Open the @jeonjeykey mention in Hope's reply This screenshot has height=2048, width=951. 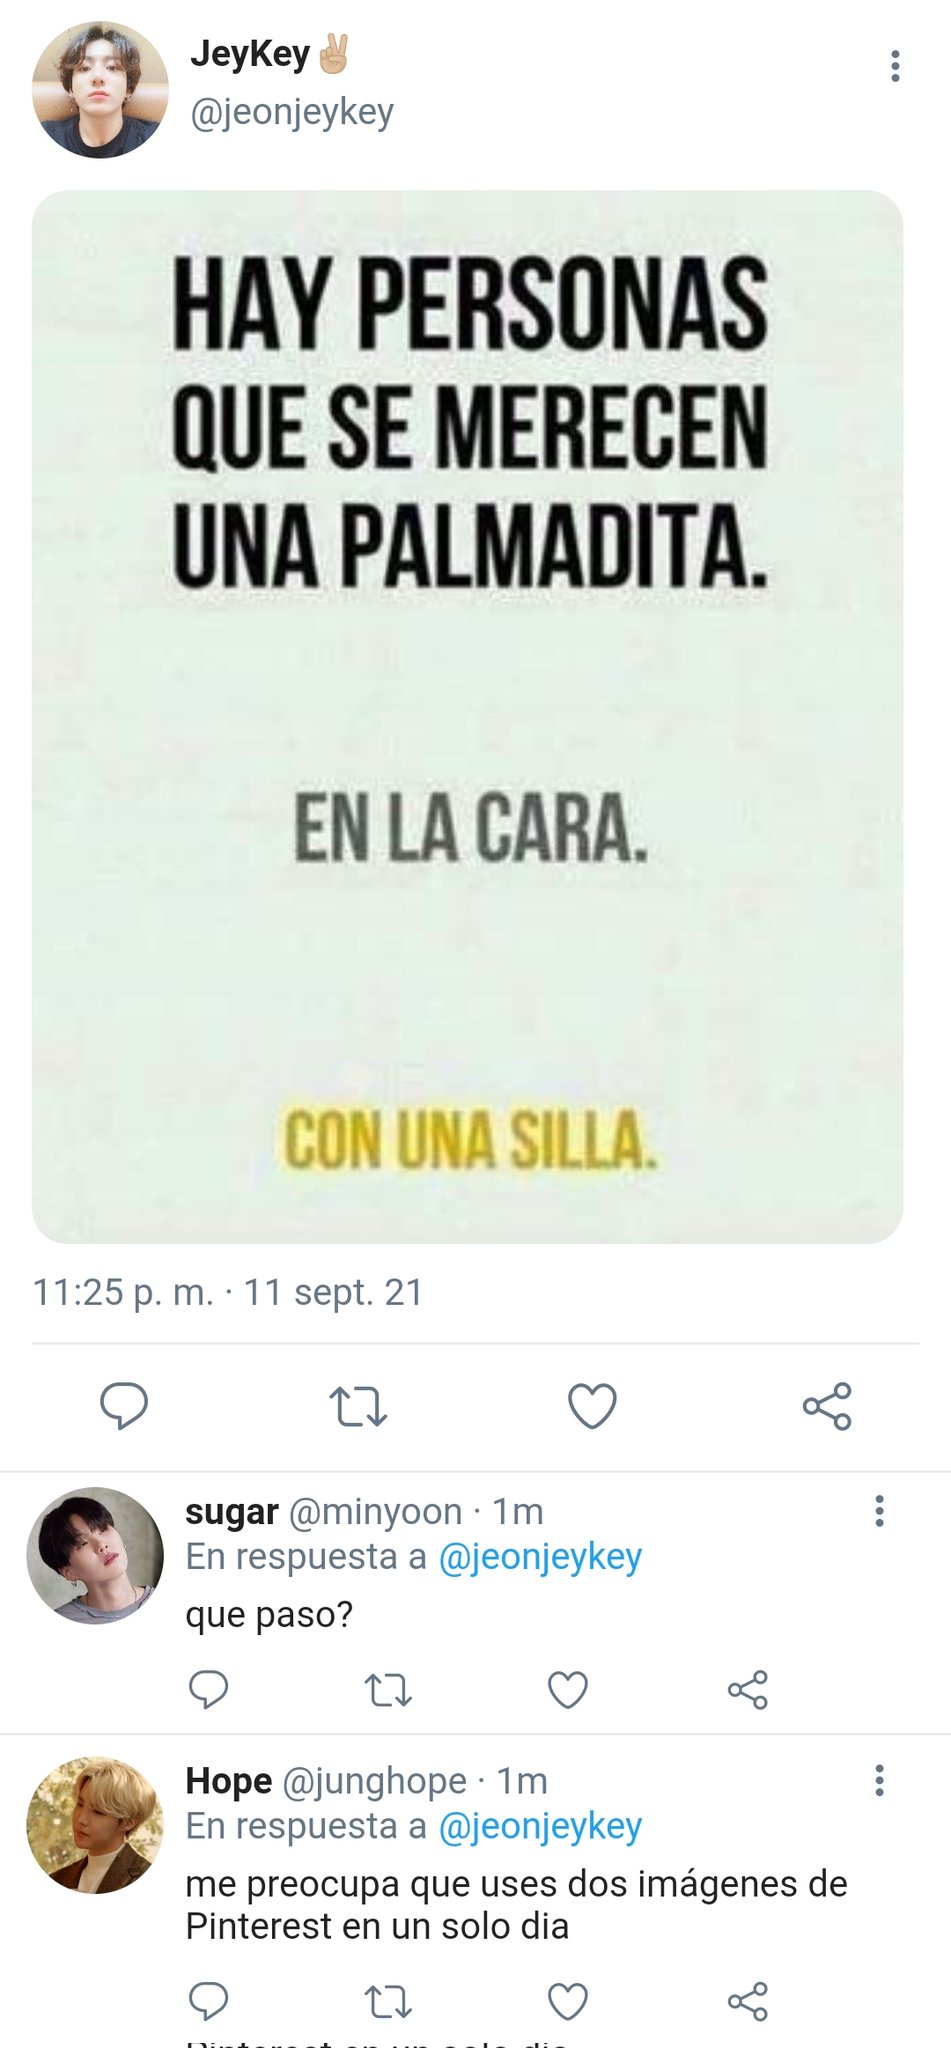(x=540, y=1826)
